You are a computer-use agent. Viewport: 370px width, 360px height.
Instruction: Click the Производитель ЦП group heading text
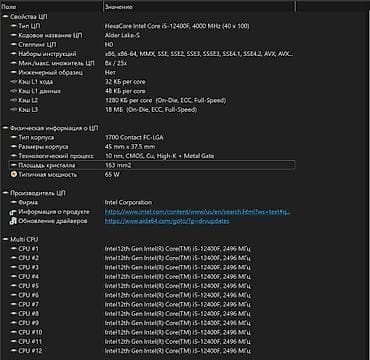pos(38,193)
